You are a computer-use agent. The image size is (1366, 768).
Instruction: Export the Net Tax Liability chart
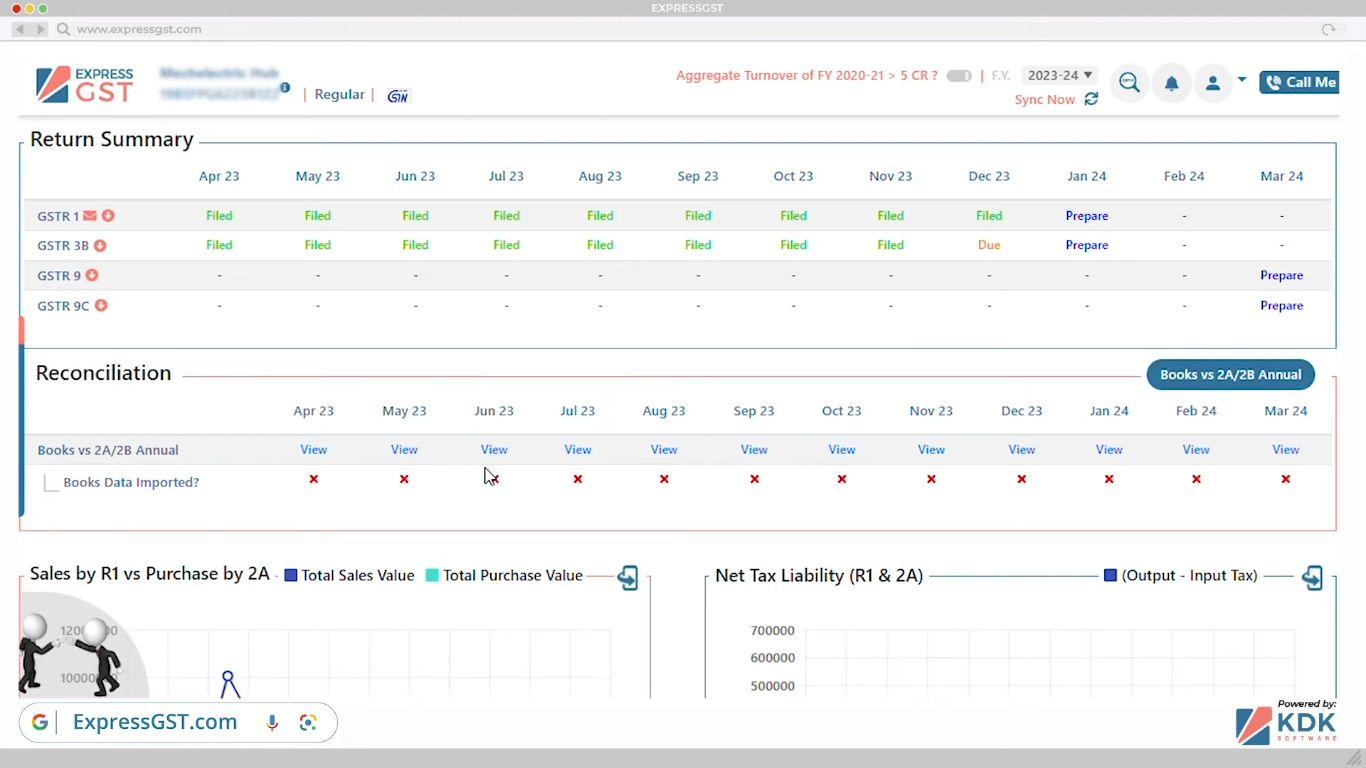pos(1312,577)
